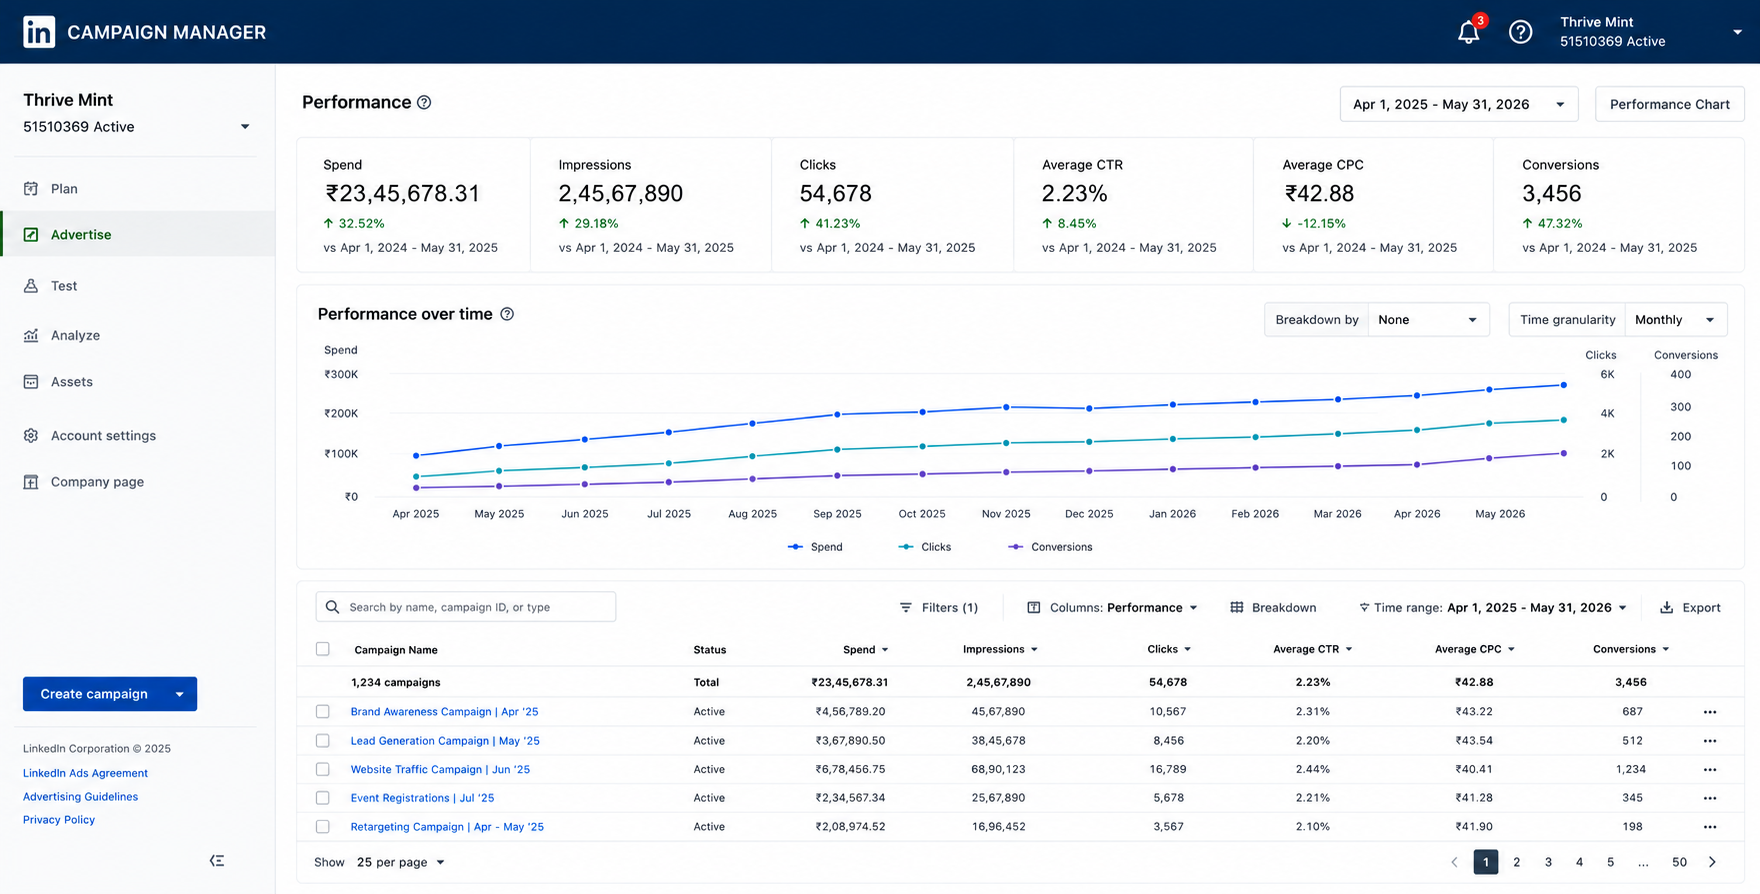Sort by Average CTR column header
The height and width of the screenshot is (894, 1760).
(x=1313, y=649)
